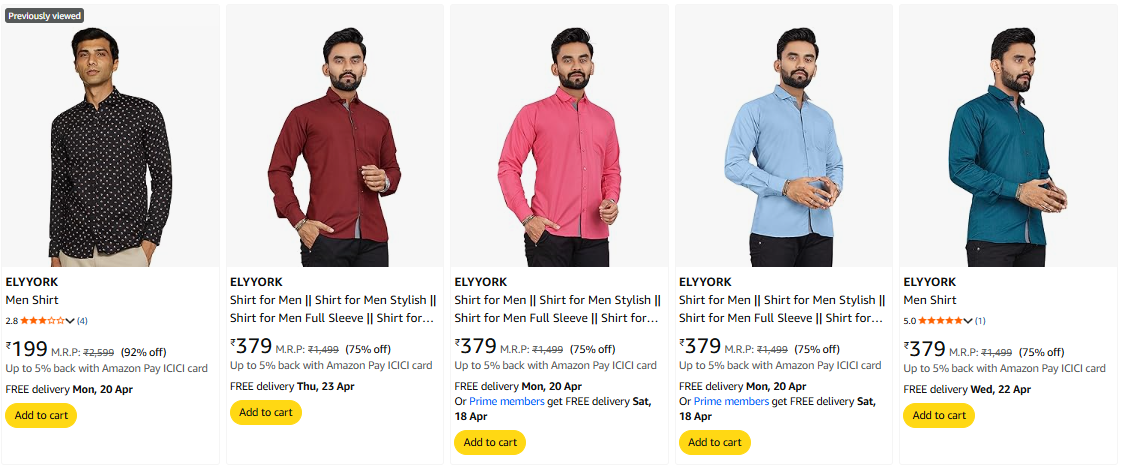Open the maroon shirt's product title link
The height and width of the screenshot is (466, 1121).
click(333, 309)
